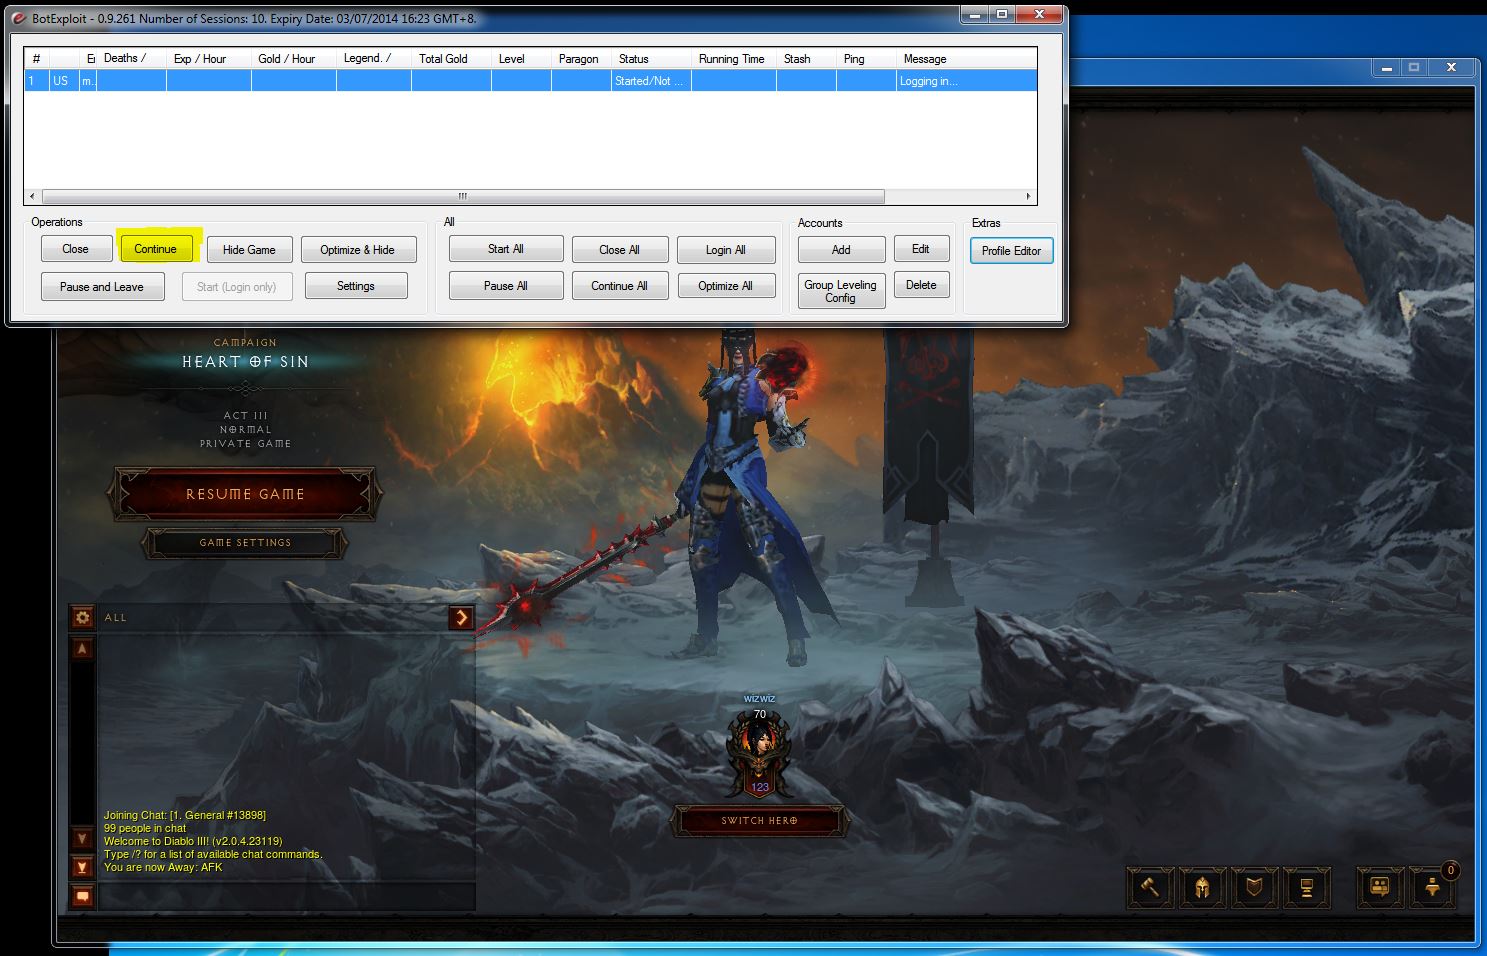Sort by Gold / Hour column header
Screen dimensions: 1487x956
294,58
